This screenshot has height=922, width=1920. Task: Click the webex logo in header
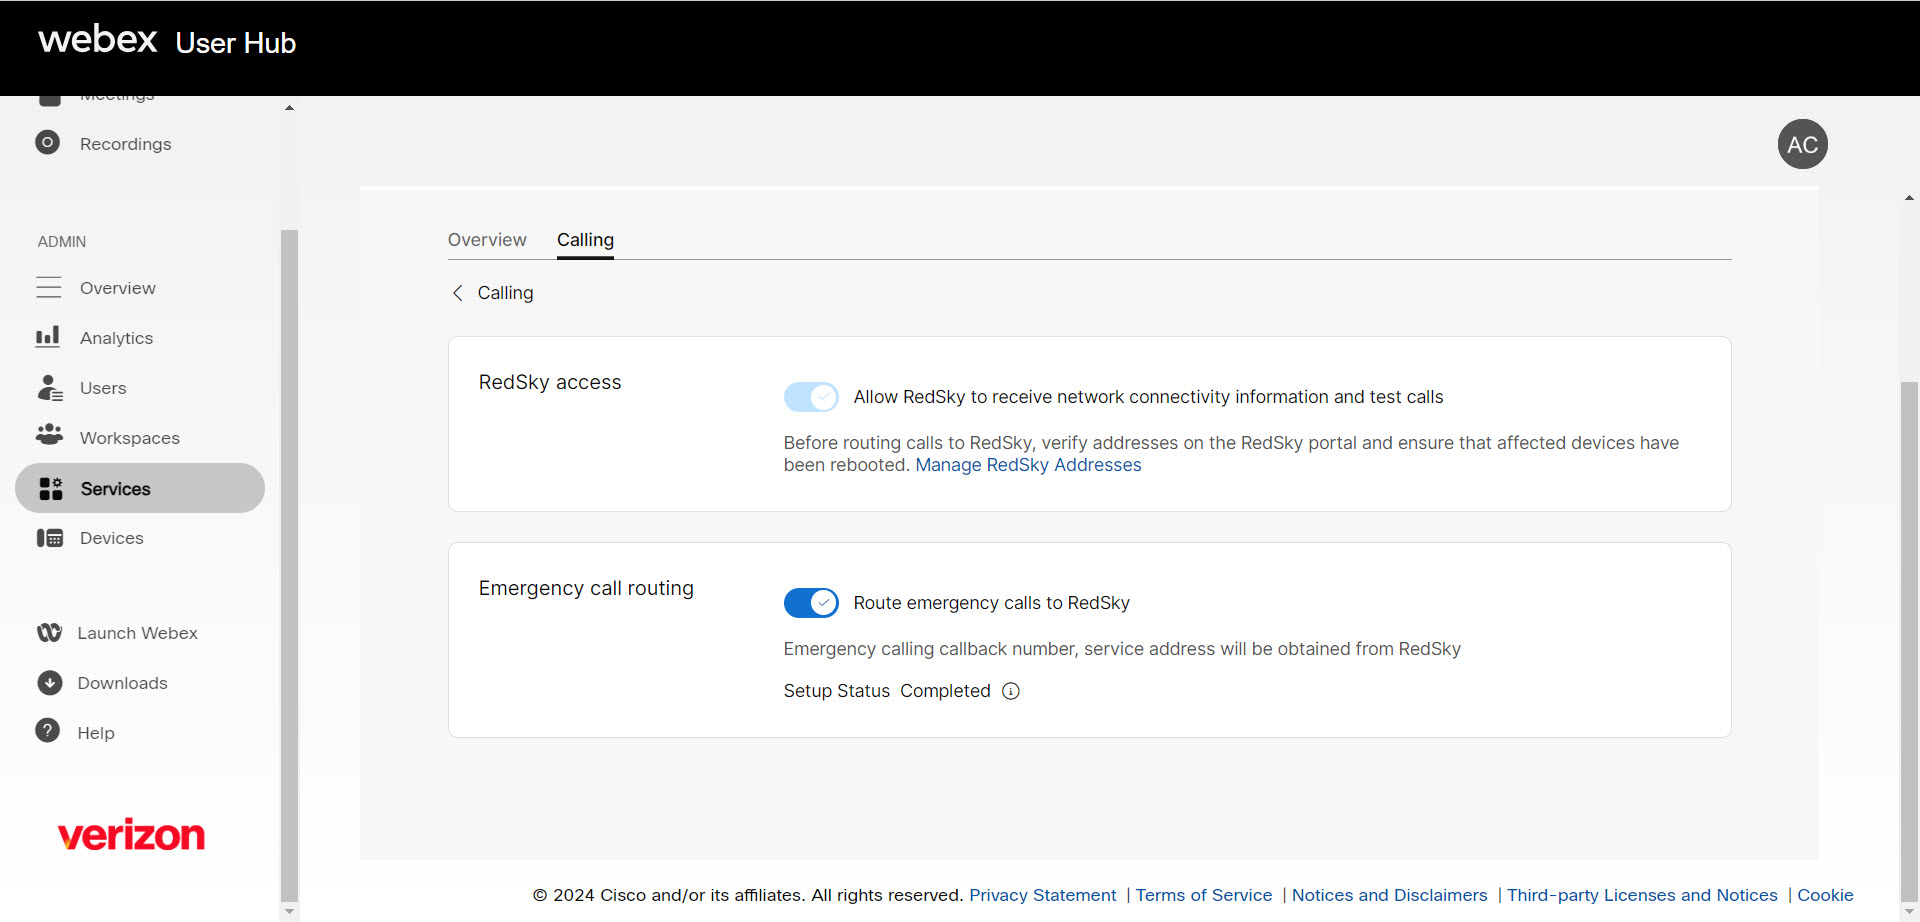click(98, 39)
